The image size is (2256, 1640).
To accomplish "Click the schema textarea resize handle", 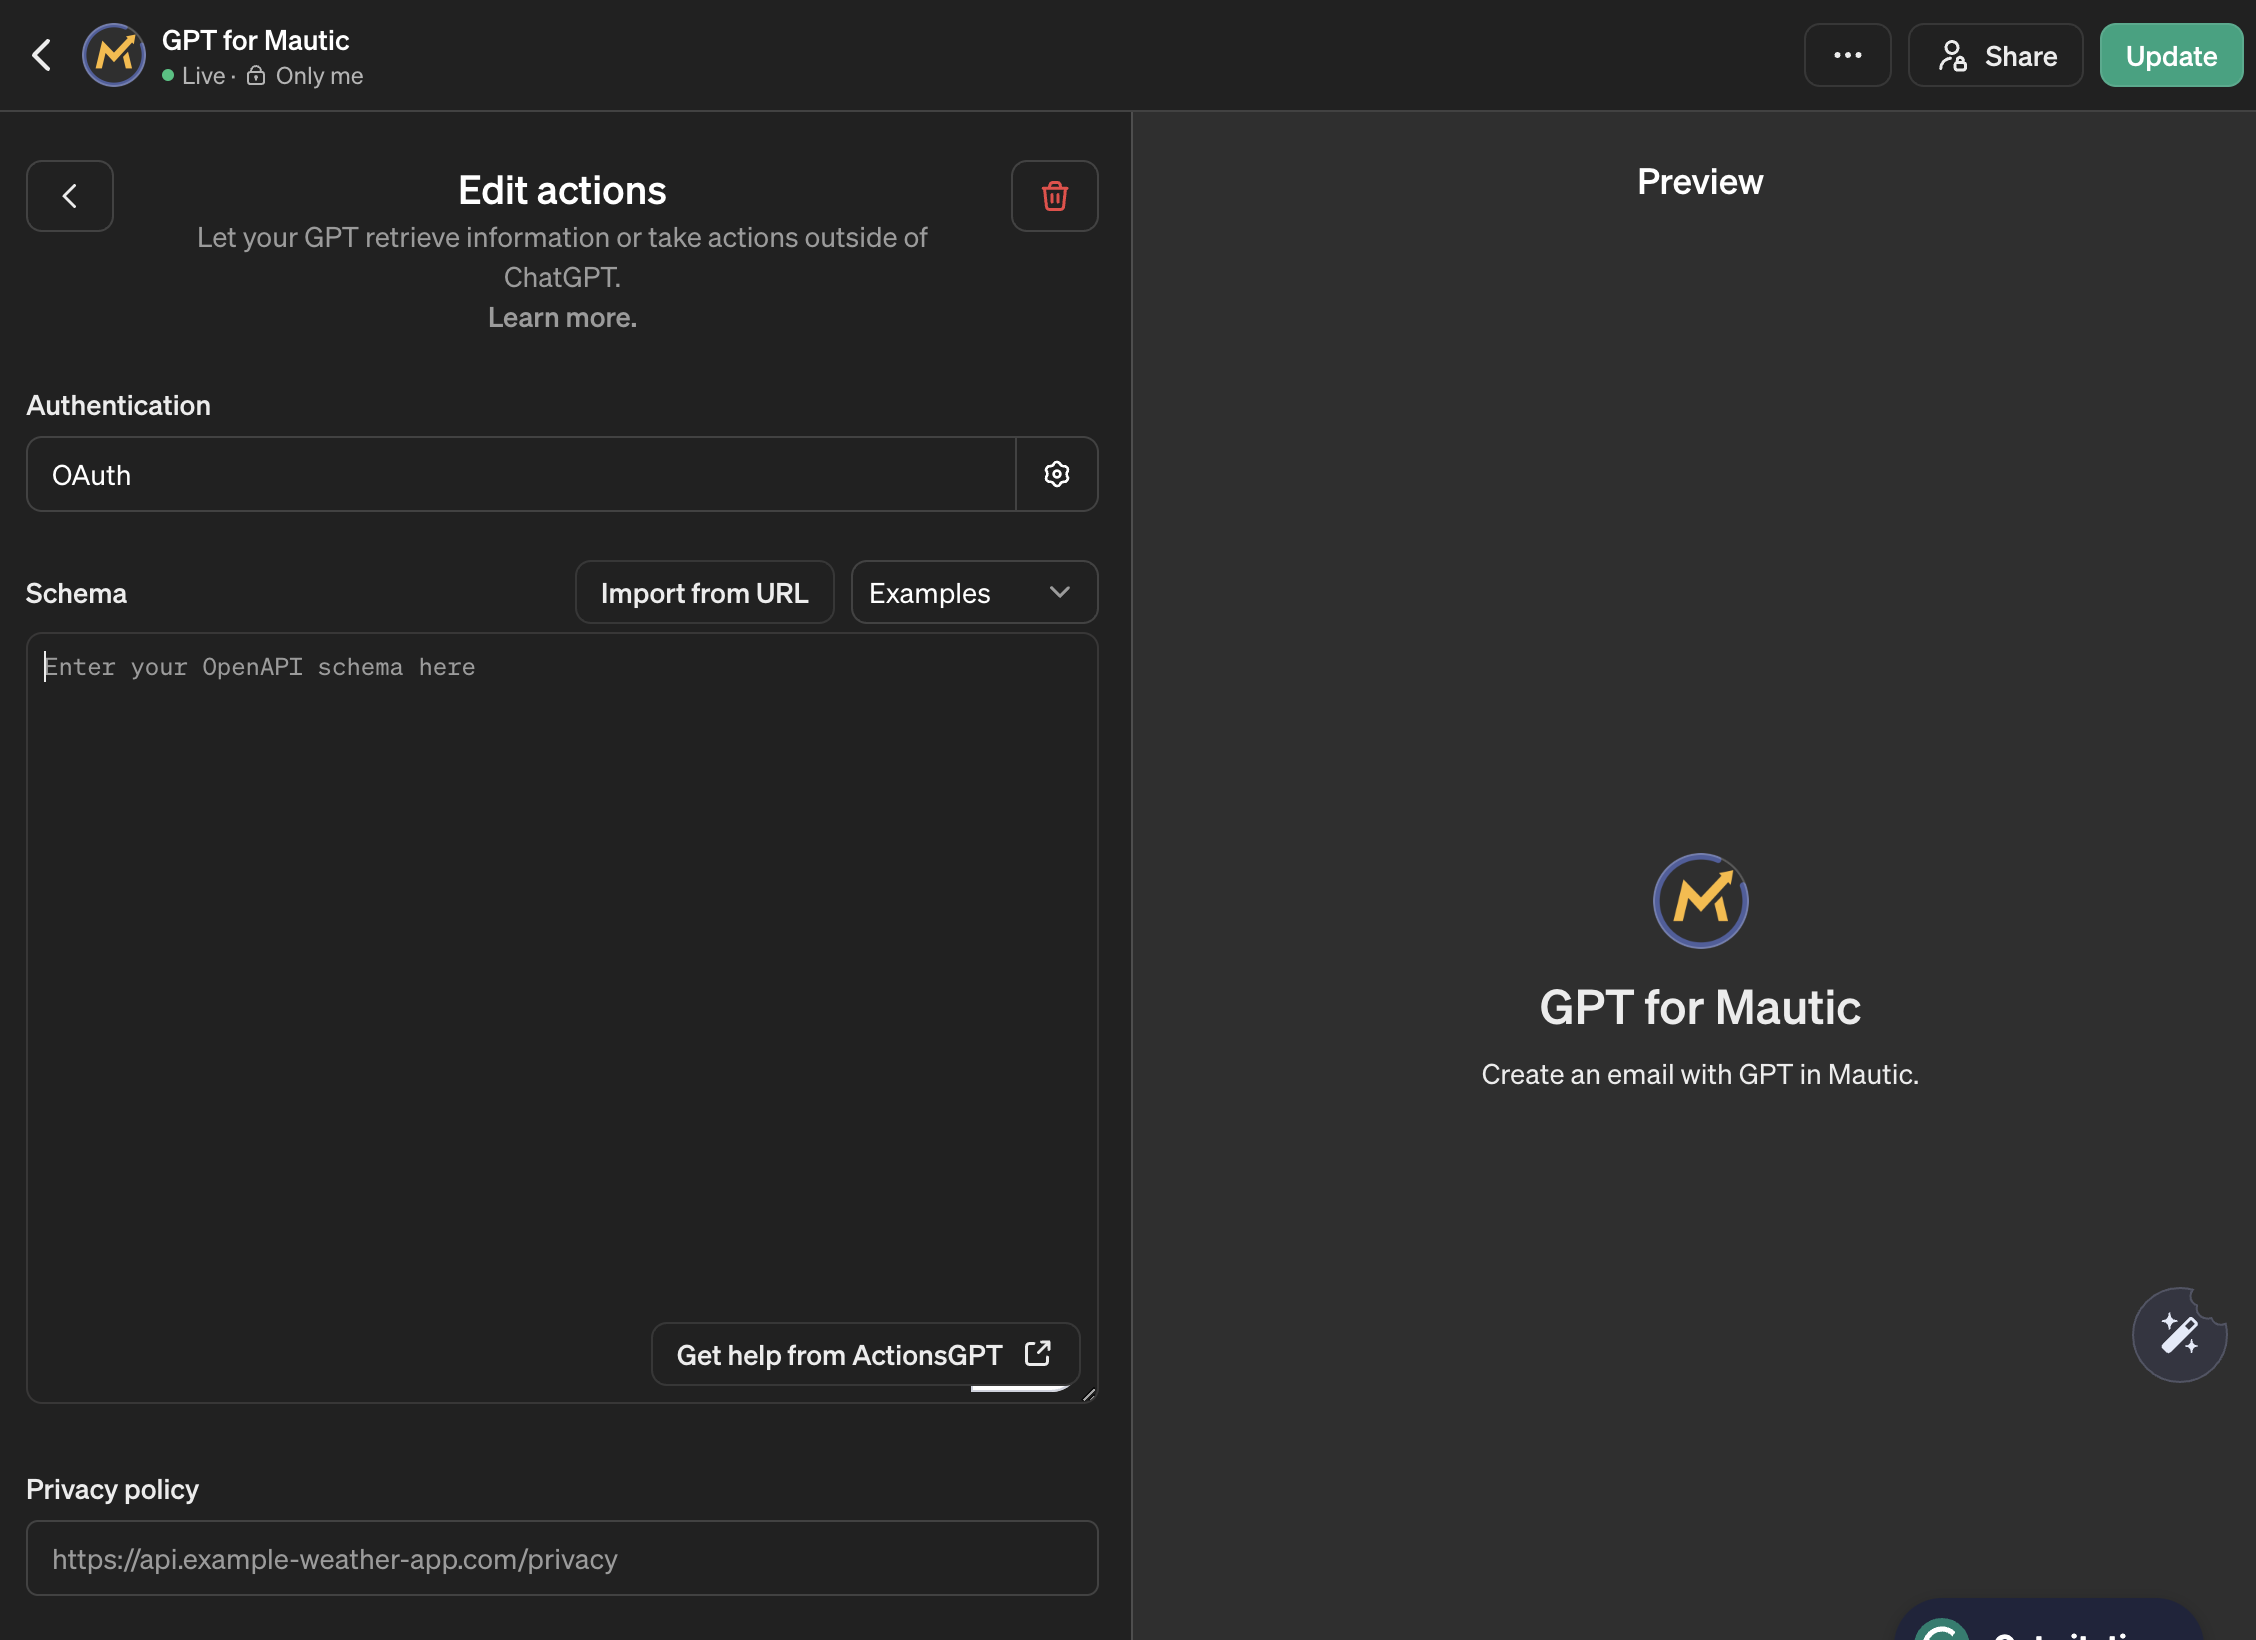I will click(1089, 1394).
